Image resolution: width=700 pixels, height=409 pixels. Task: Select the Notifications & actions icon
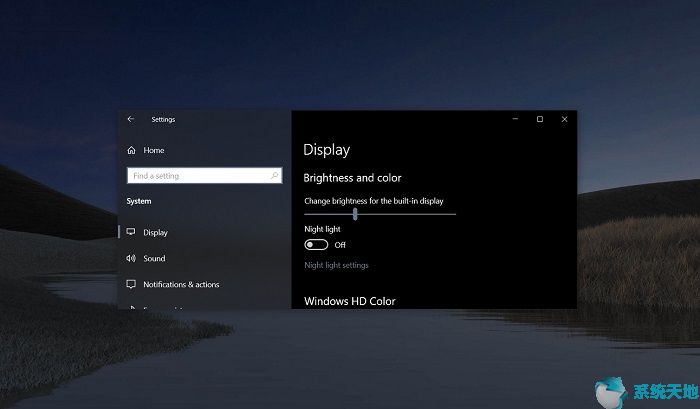(131, 284)
